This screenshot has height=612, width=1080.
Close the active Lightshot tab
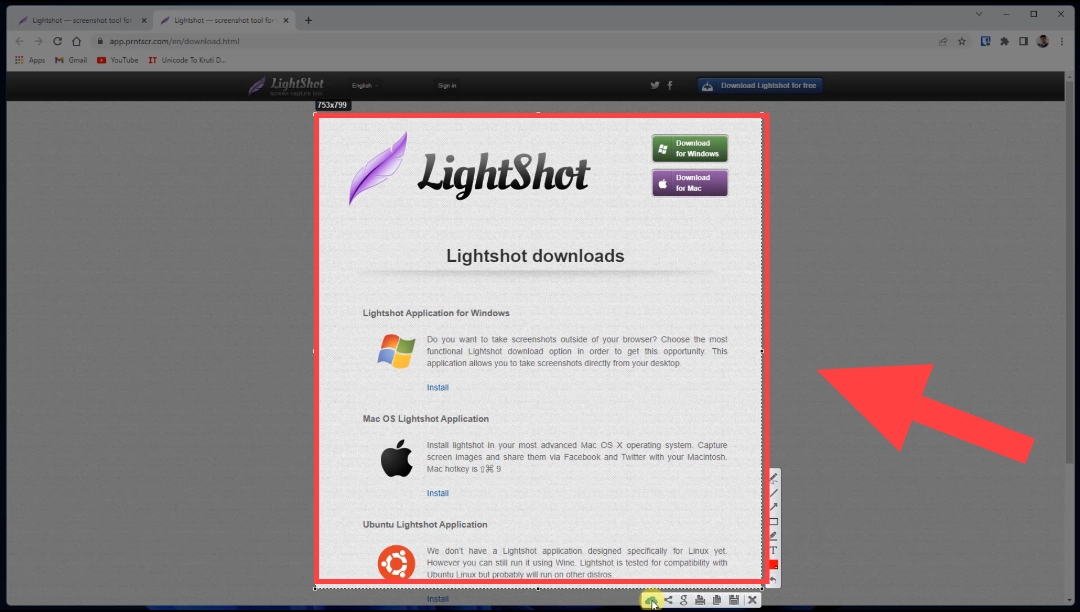pos(286,21)
